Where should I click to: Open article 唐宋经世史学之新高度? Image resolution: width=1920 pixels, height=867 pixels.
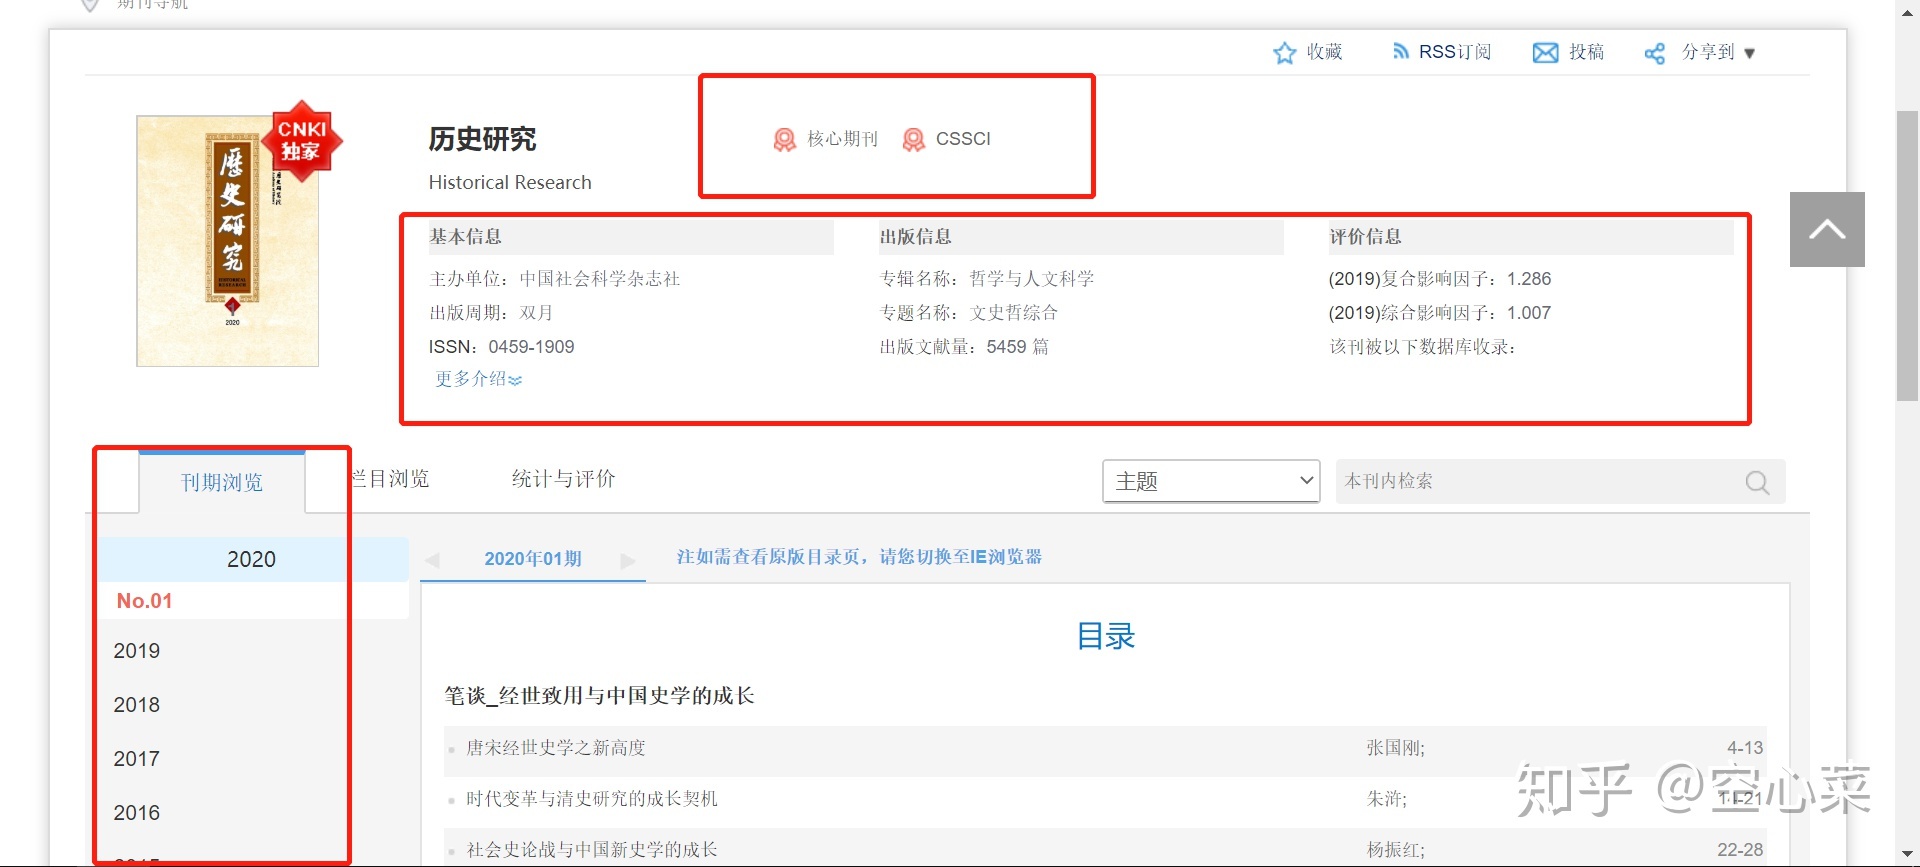[x=556, y=748]
